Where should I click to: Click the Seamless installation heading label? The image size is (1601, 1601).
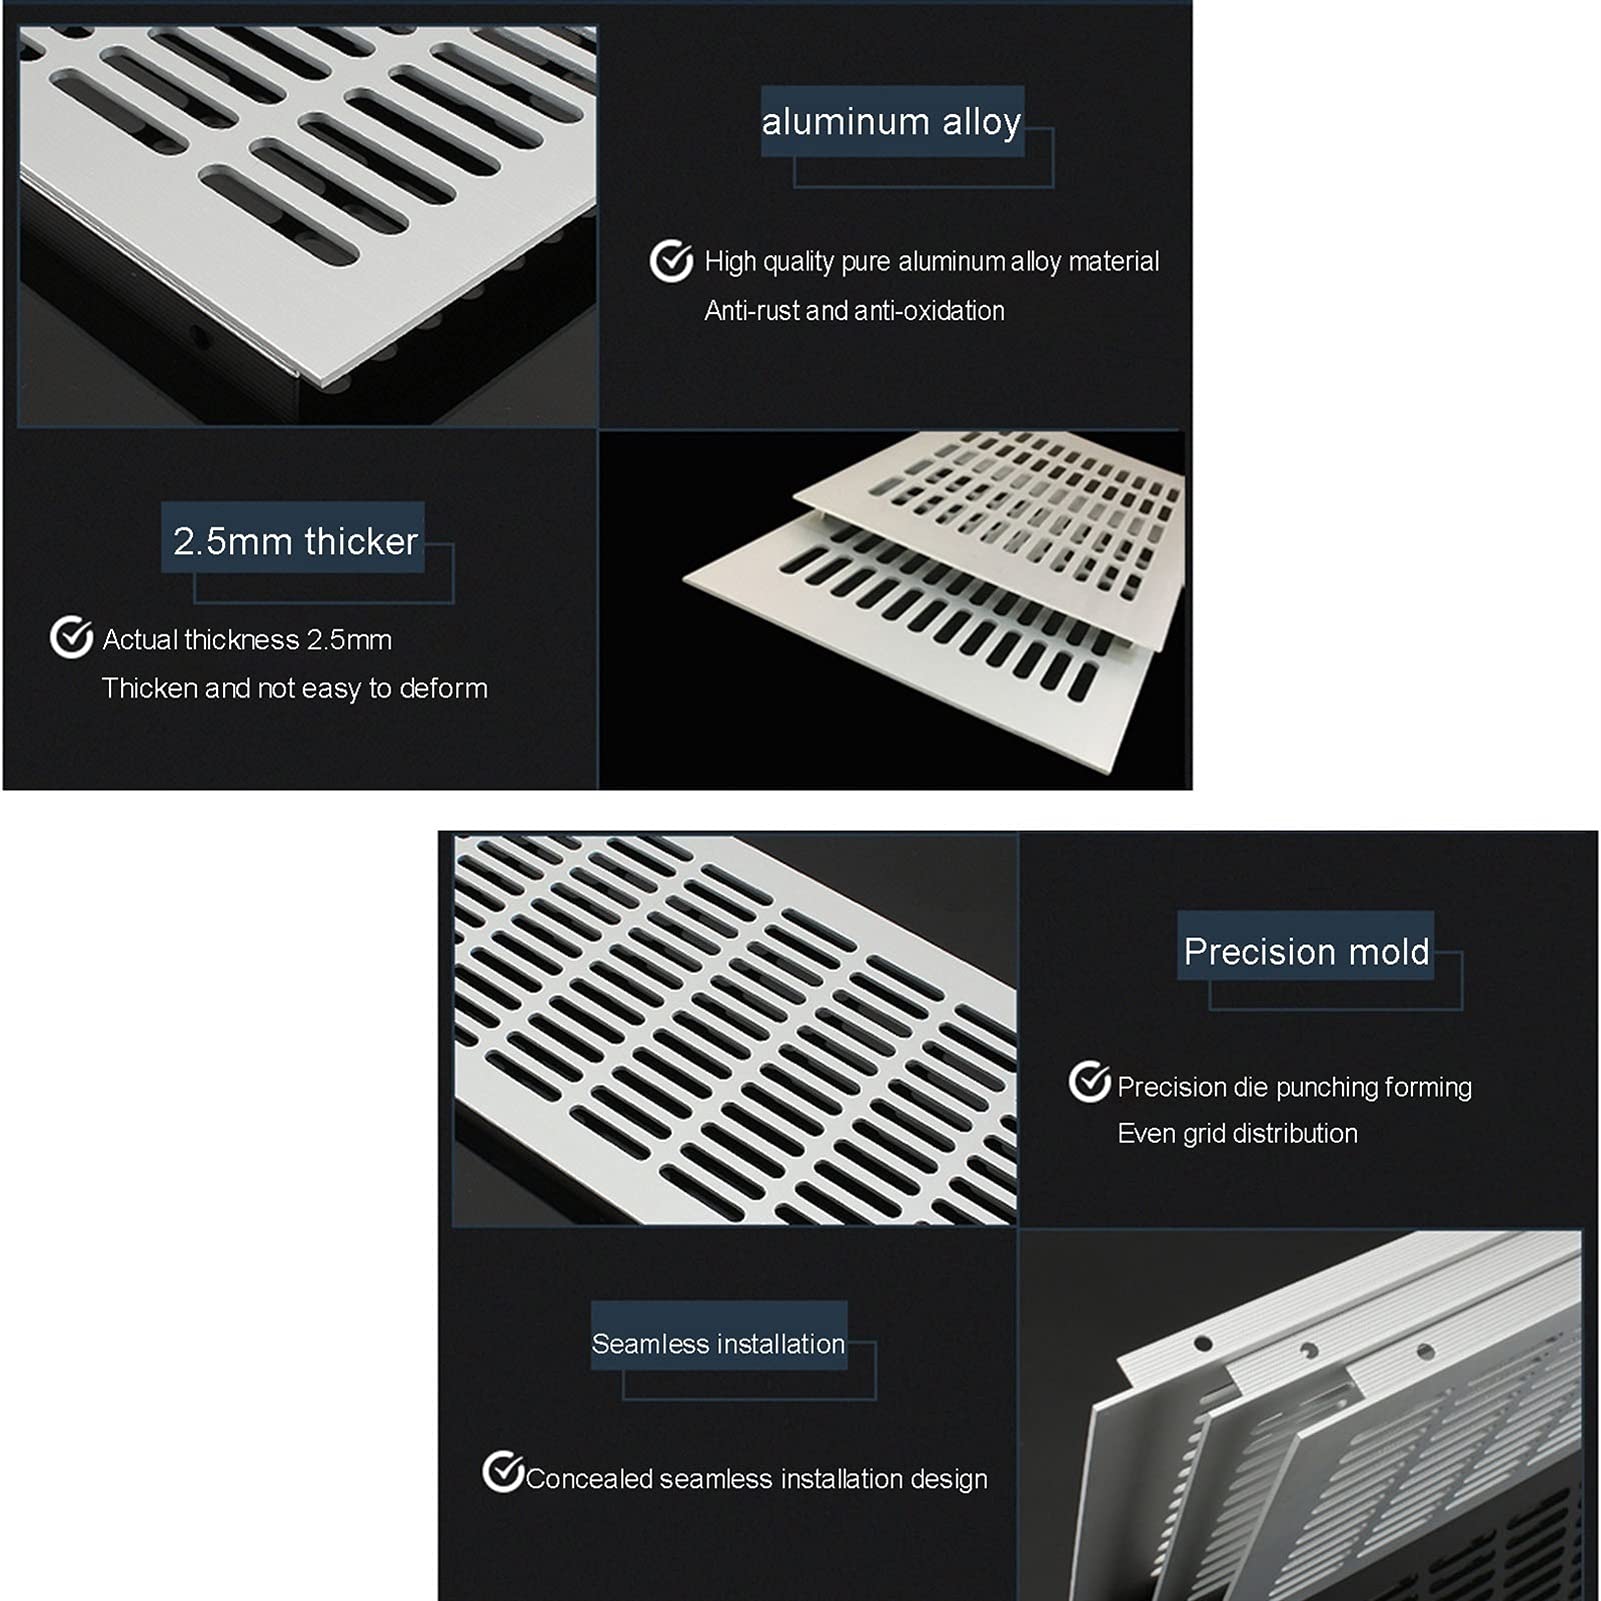tap(719, 1342)
